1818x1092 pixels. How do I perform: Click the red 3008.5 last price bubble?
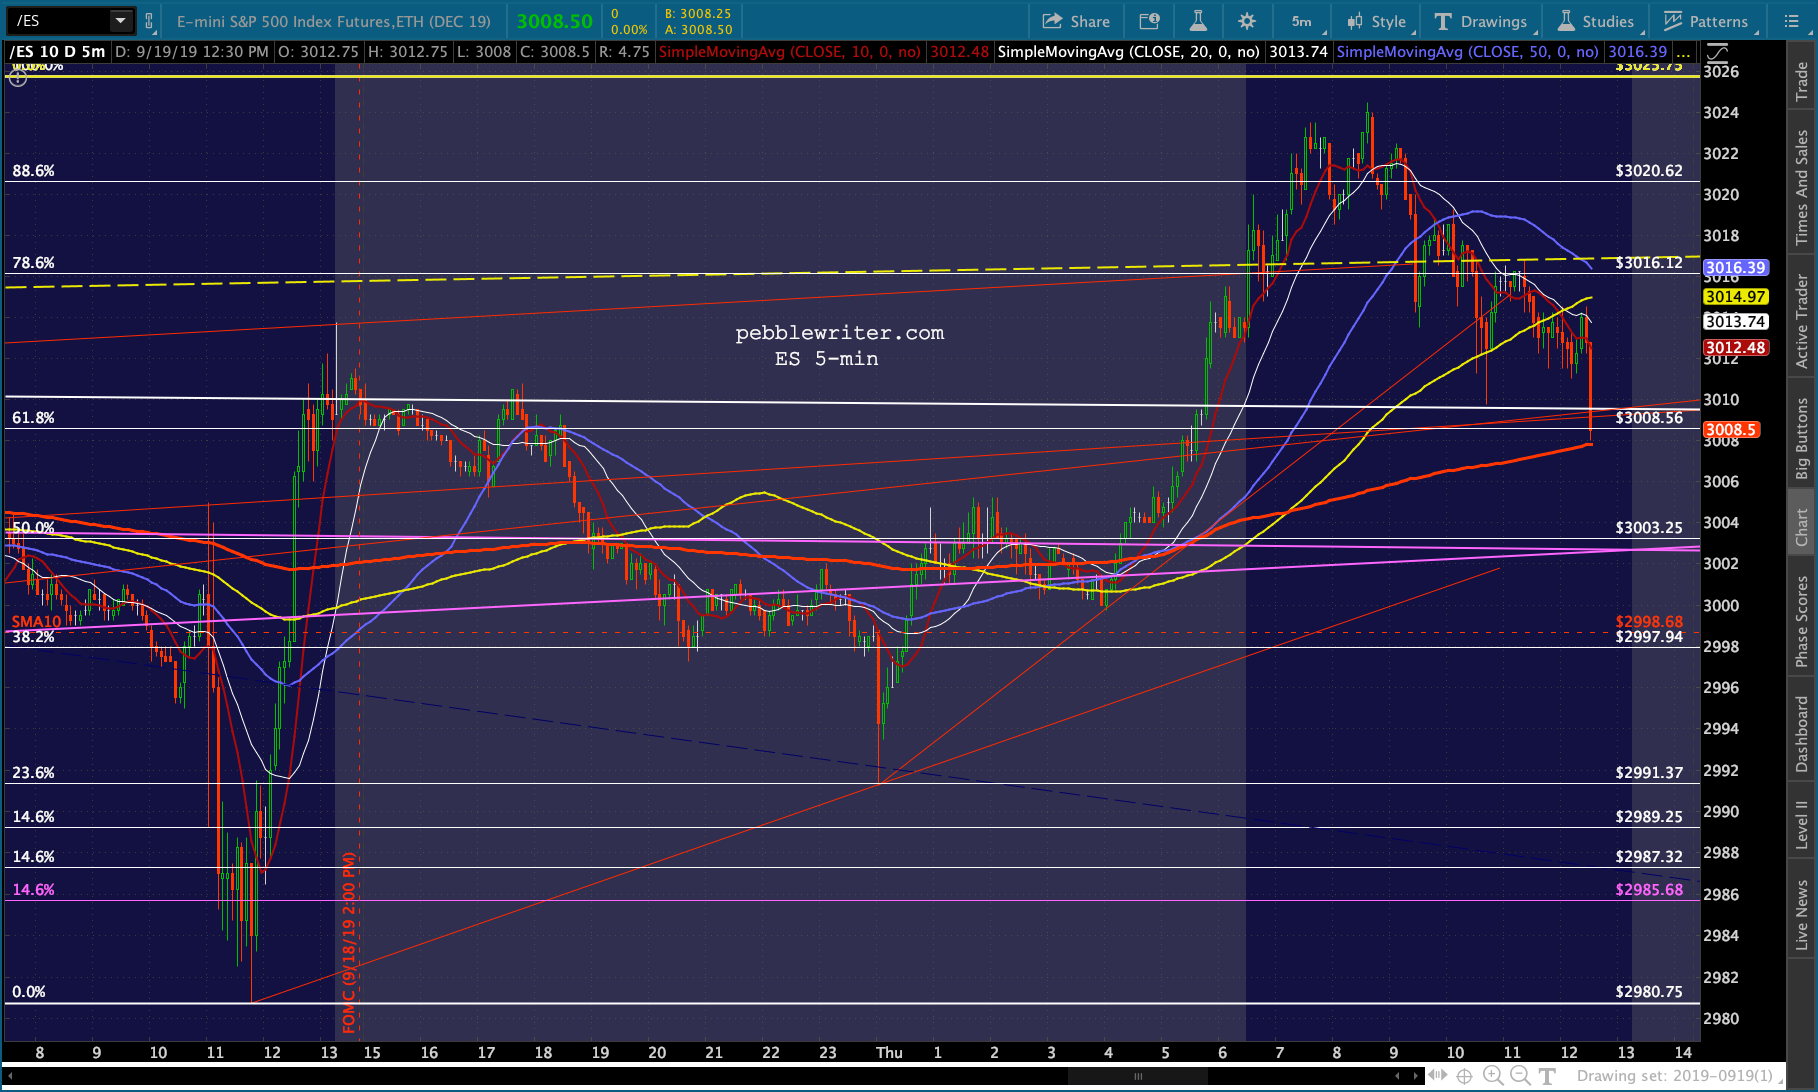pos(1731,430)
